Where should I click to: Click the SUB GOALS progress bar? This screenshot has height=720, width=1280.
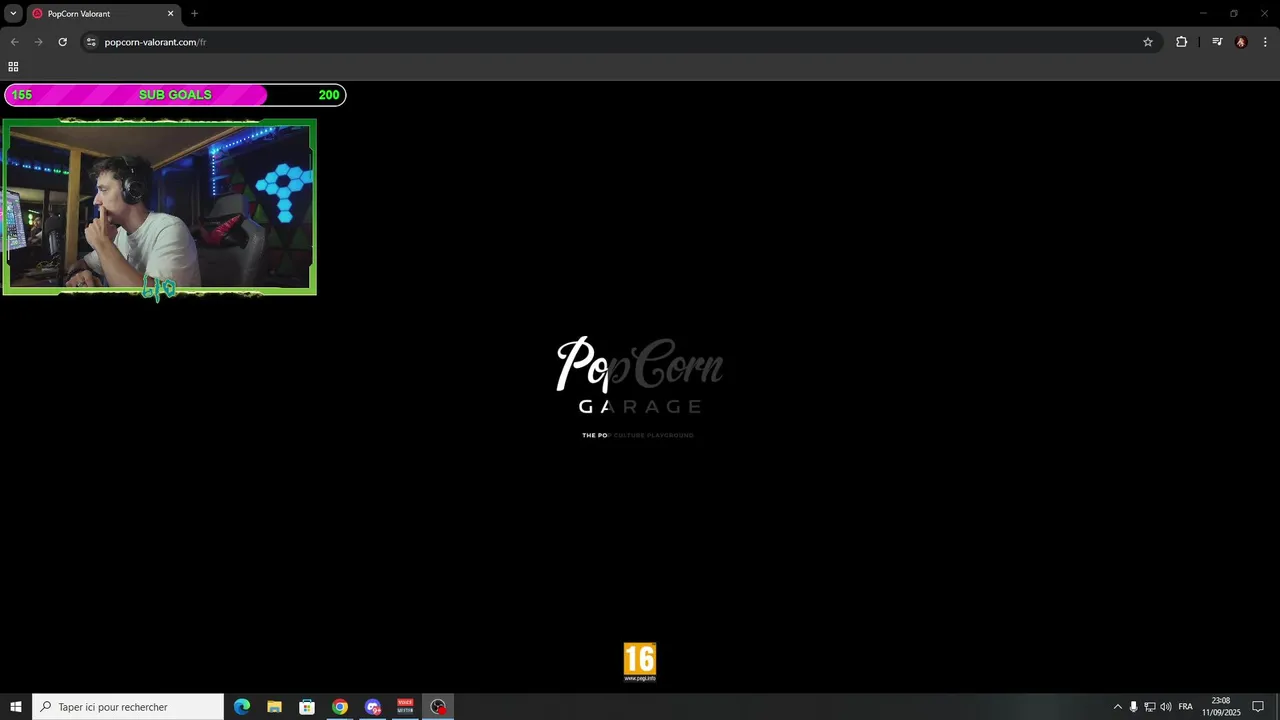pyautogui.click(x=175, y=95)
